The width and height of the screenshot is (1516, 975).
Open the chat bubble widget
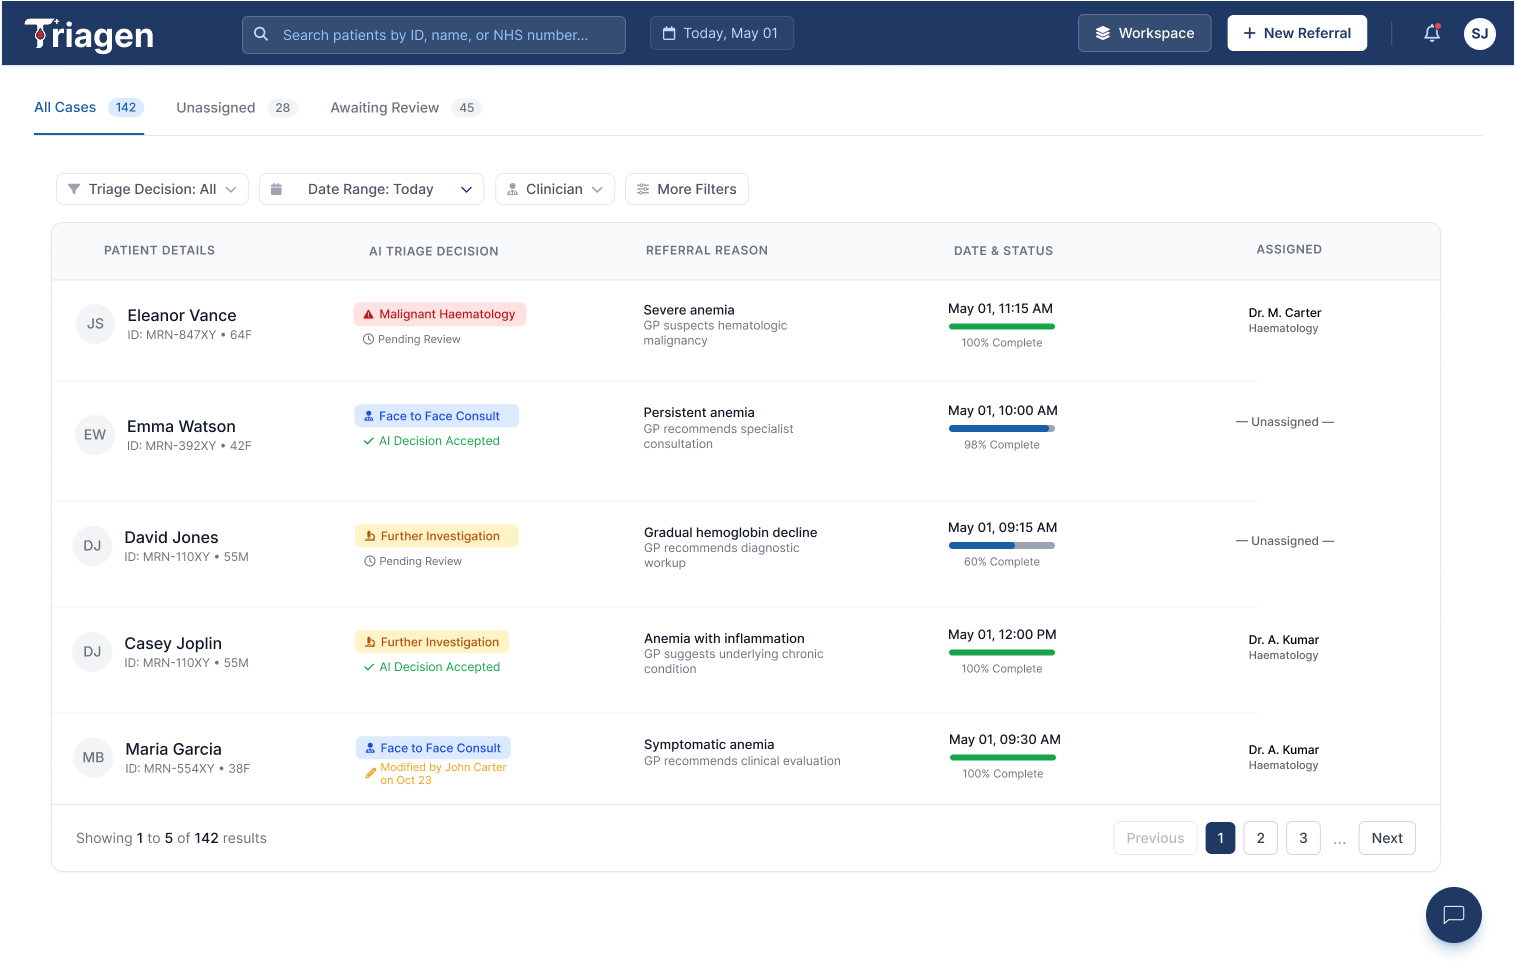coord(1454,915)
